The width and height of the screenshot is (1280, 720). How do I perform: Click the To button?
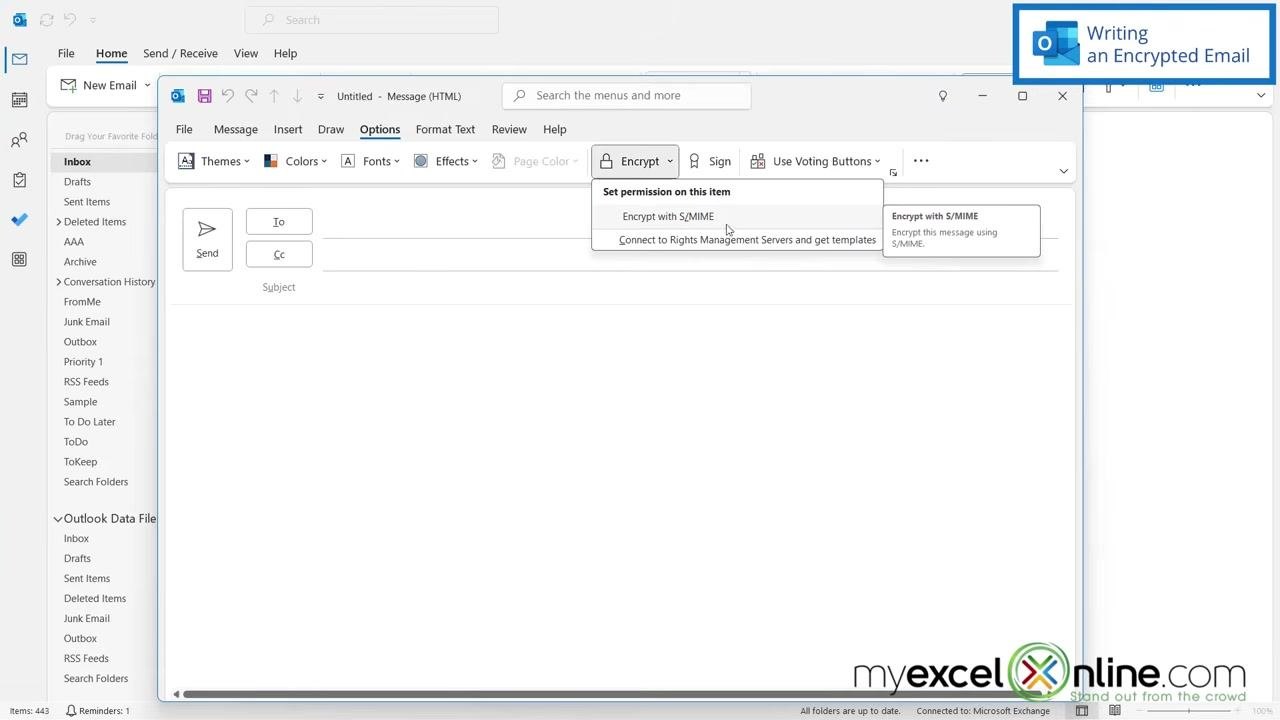[279, 222]
